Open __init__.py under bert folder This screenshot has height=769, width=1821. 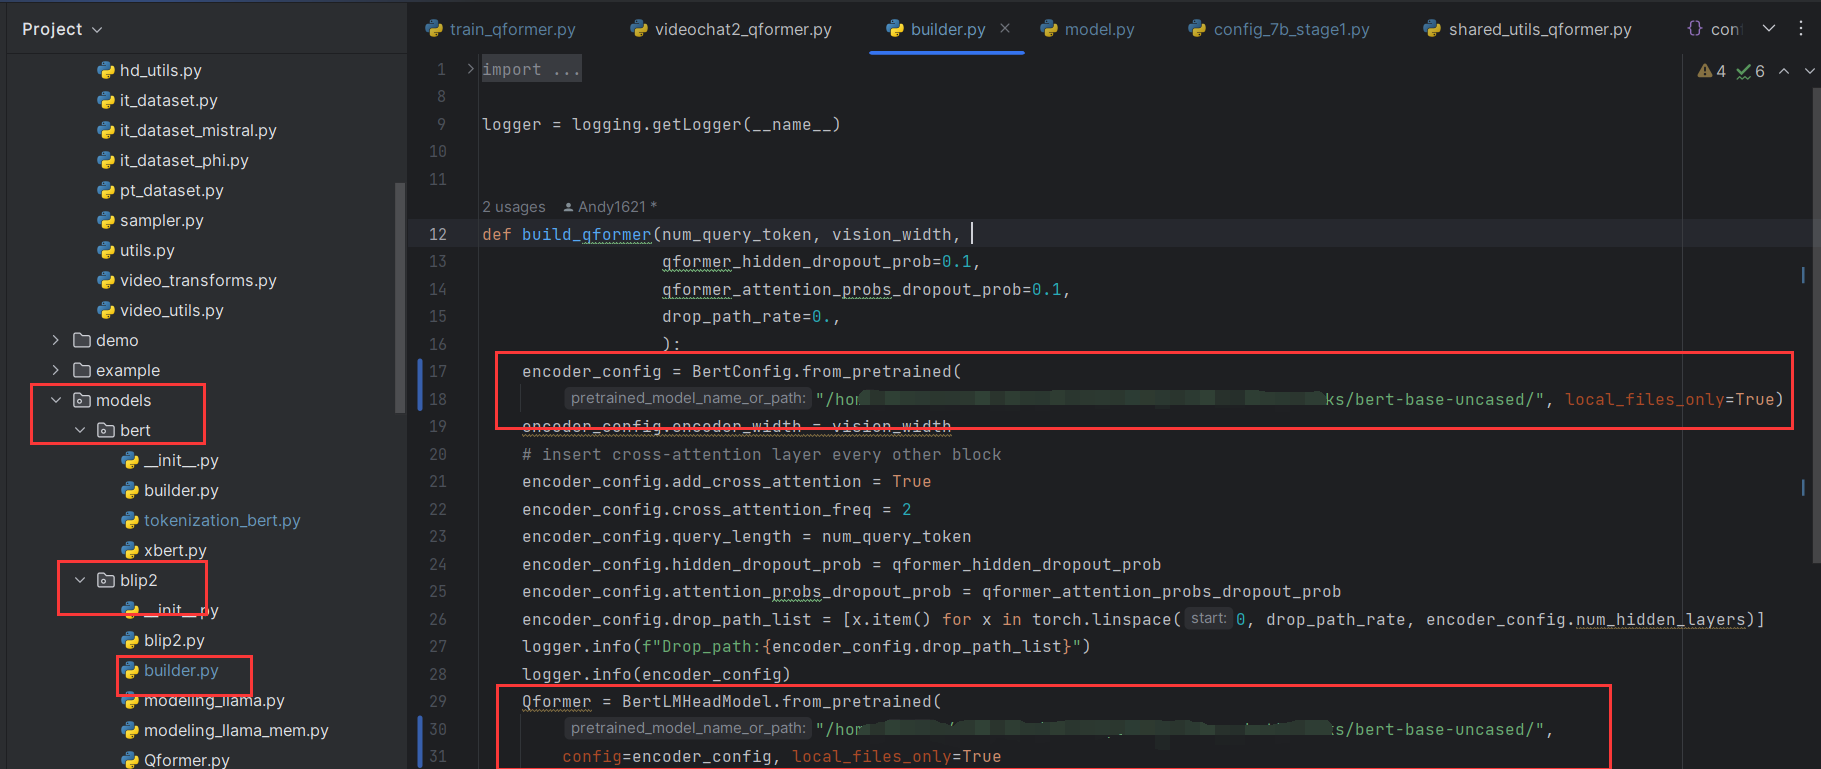click(181, 460)
